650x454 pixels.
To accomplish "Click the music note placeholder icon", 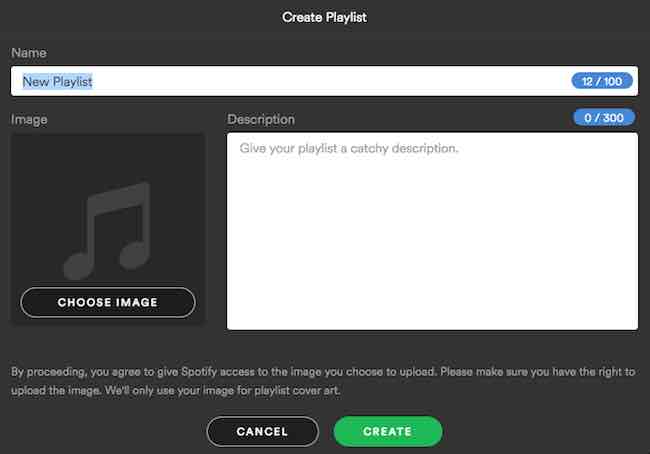I will point(107,231).
